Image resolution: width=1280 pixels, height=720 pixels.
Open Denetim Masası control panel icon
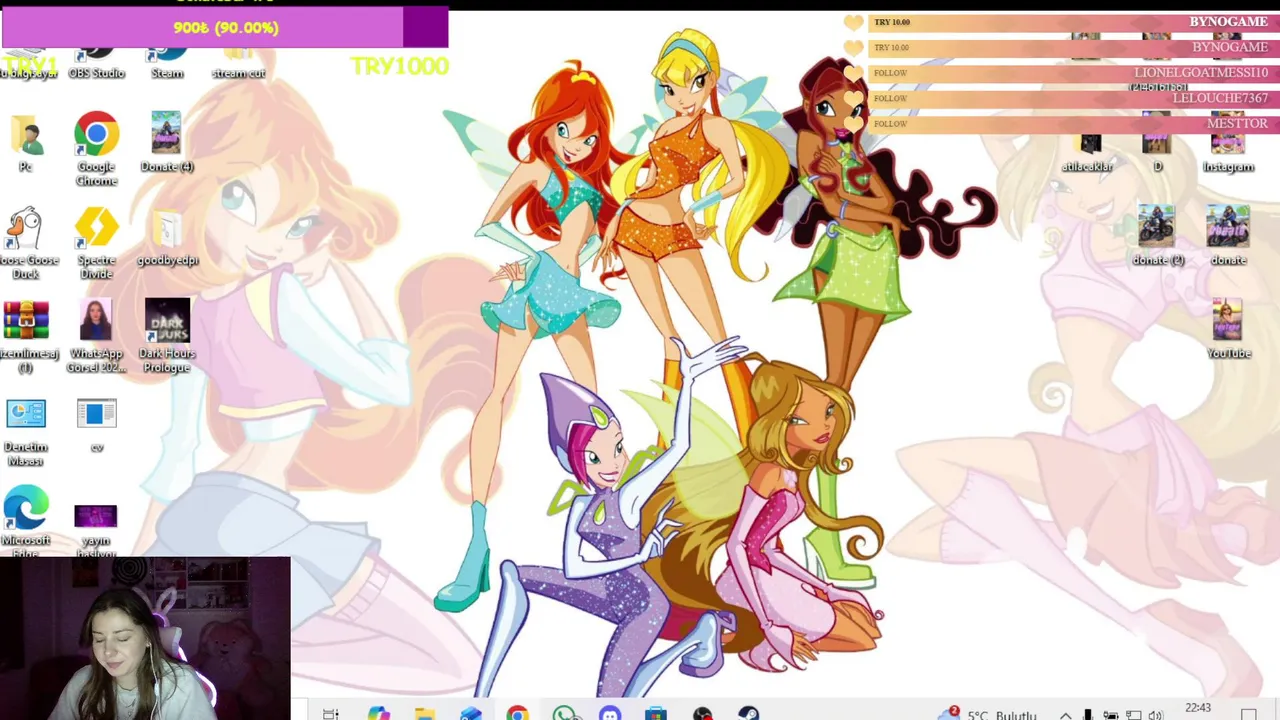[26, 432]
